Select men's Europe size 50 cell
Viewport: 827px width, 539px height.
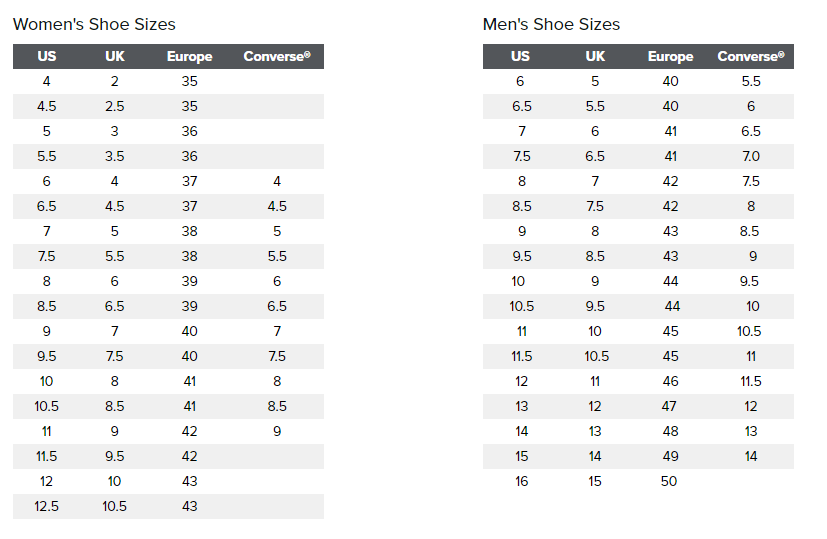pyautogui.click(x=669, y=481)
